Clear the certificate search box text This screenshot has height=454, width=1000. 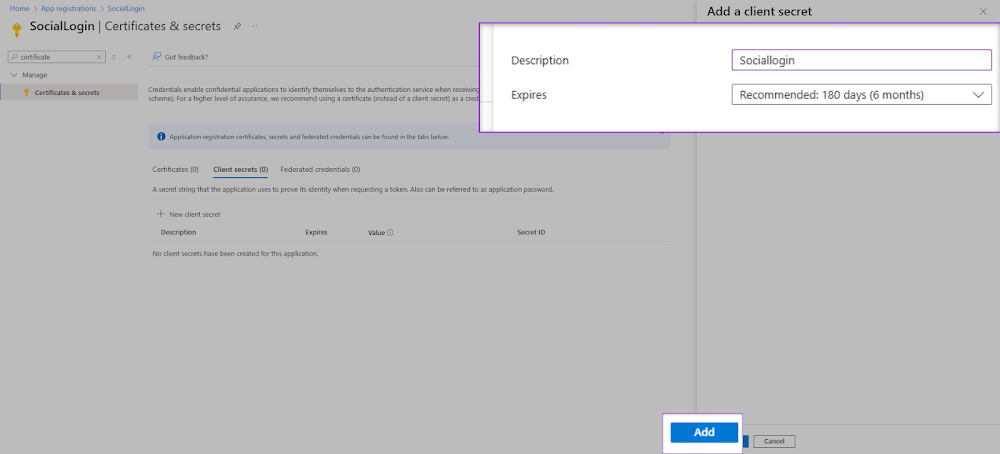tap(99, 57)
